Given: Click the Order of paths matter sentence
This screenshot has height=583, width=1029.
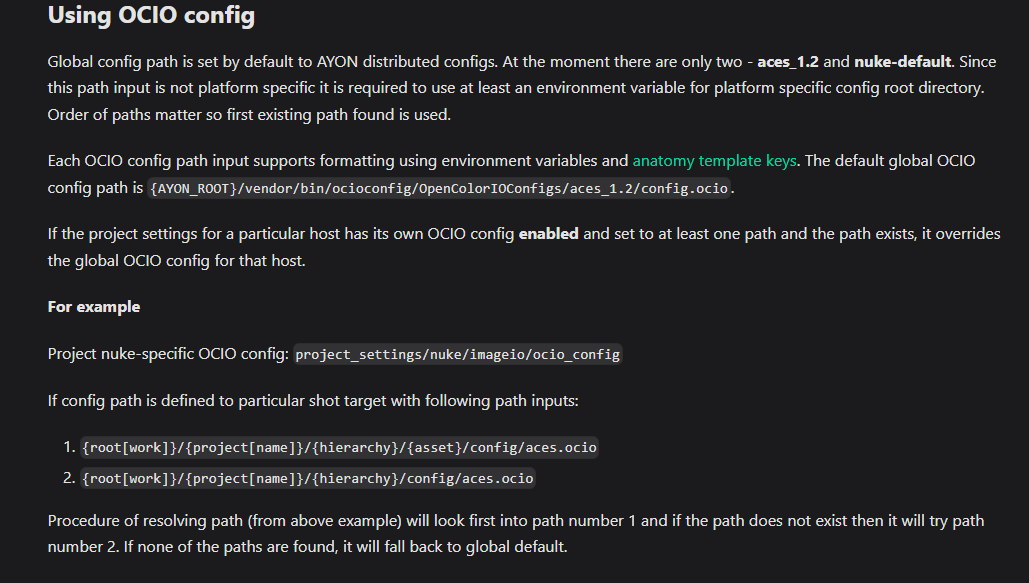Looking at the screenshot, I should 249,115.
